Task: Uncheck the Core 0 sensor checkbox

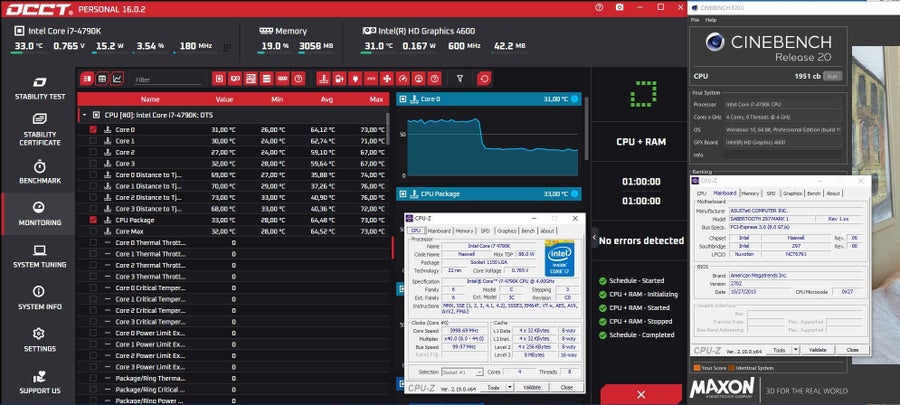Action: [93, 130]
